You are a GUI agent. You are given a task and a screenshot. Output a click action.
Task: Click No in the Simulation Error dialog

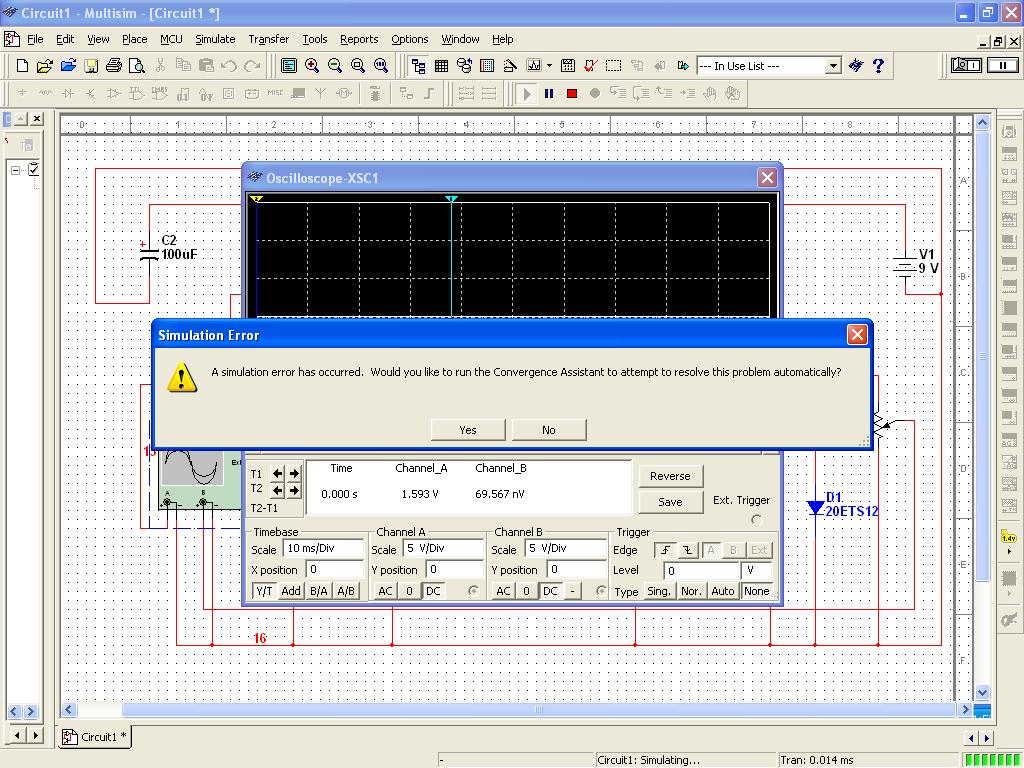(x=549, y=430)
